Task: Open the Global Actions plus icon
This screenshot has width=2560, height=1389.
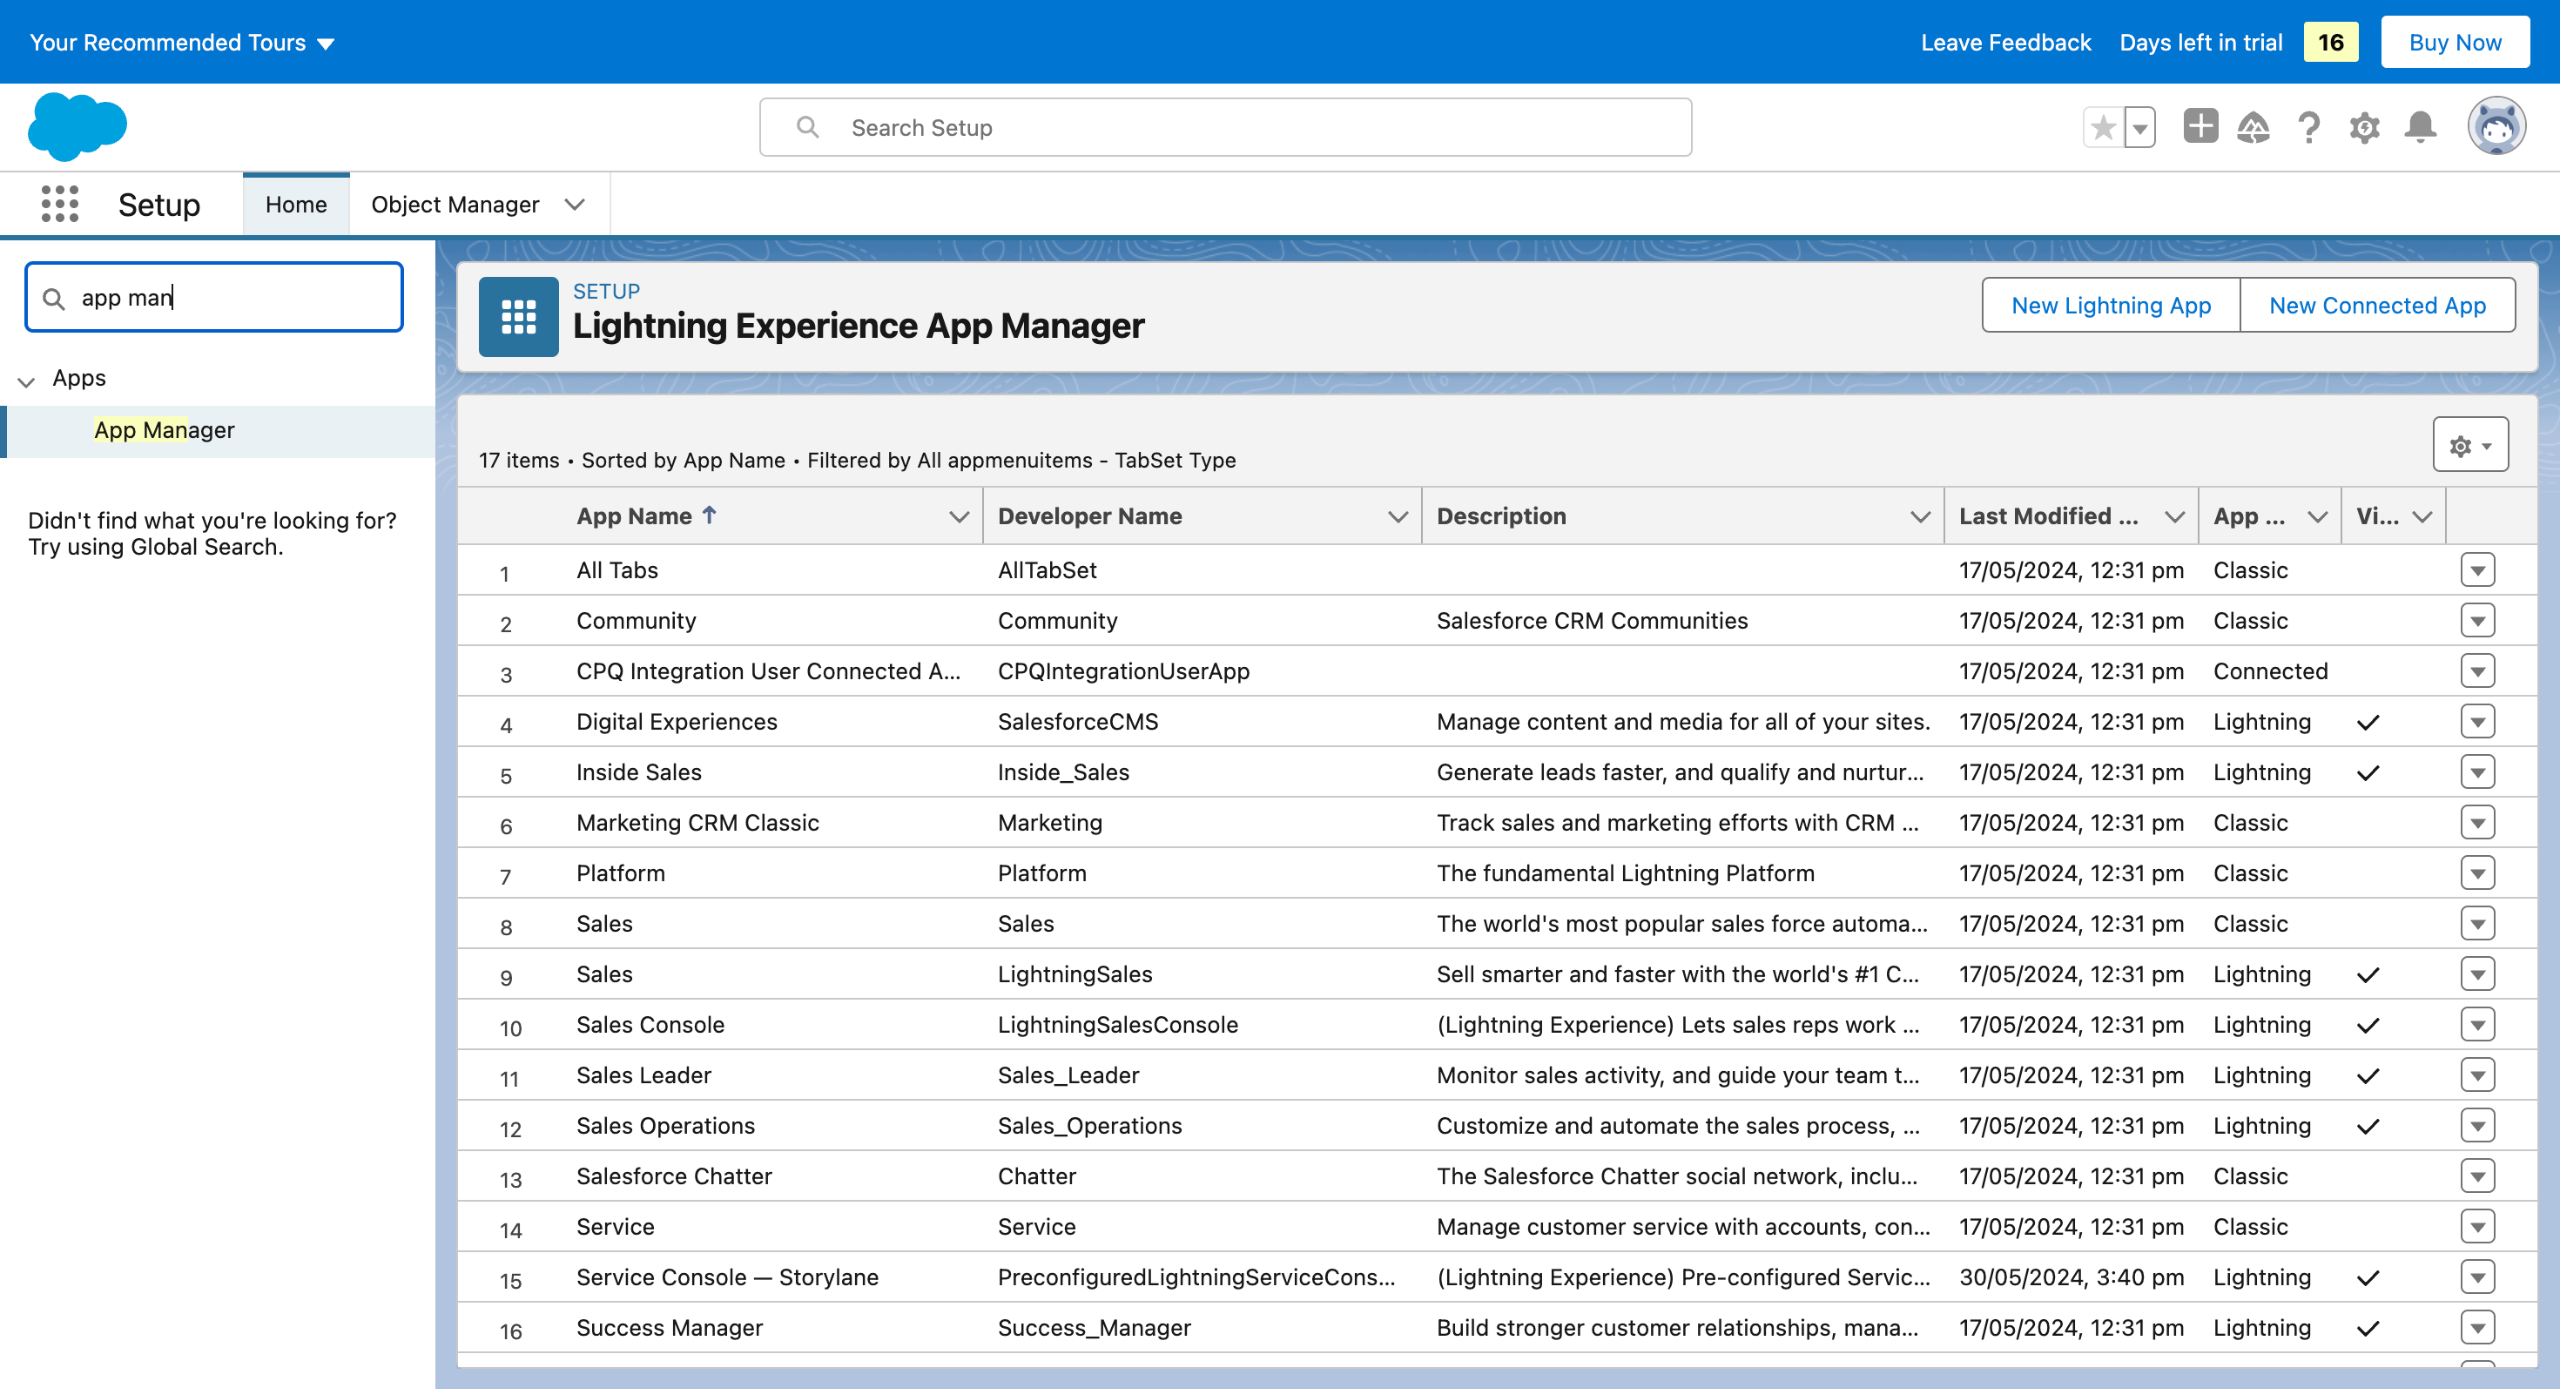Action: point(2200,127)
